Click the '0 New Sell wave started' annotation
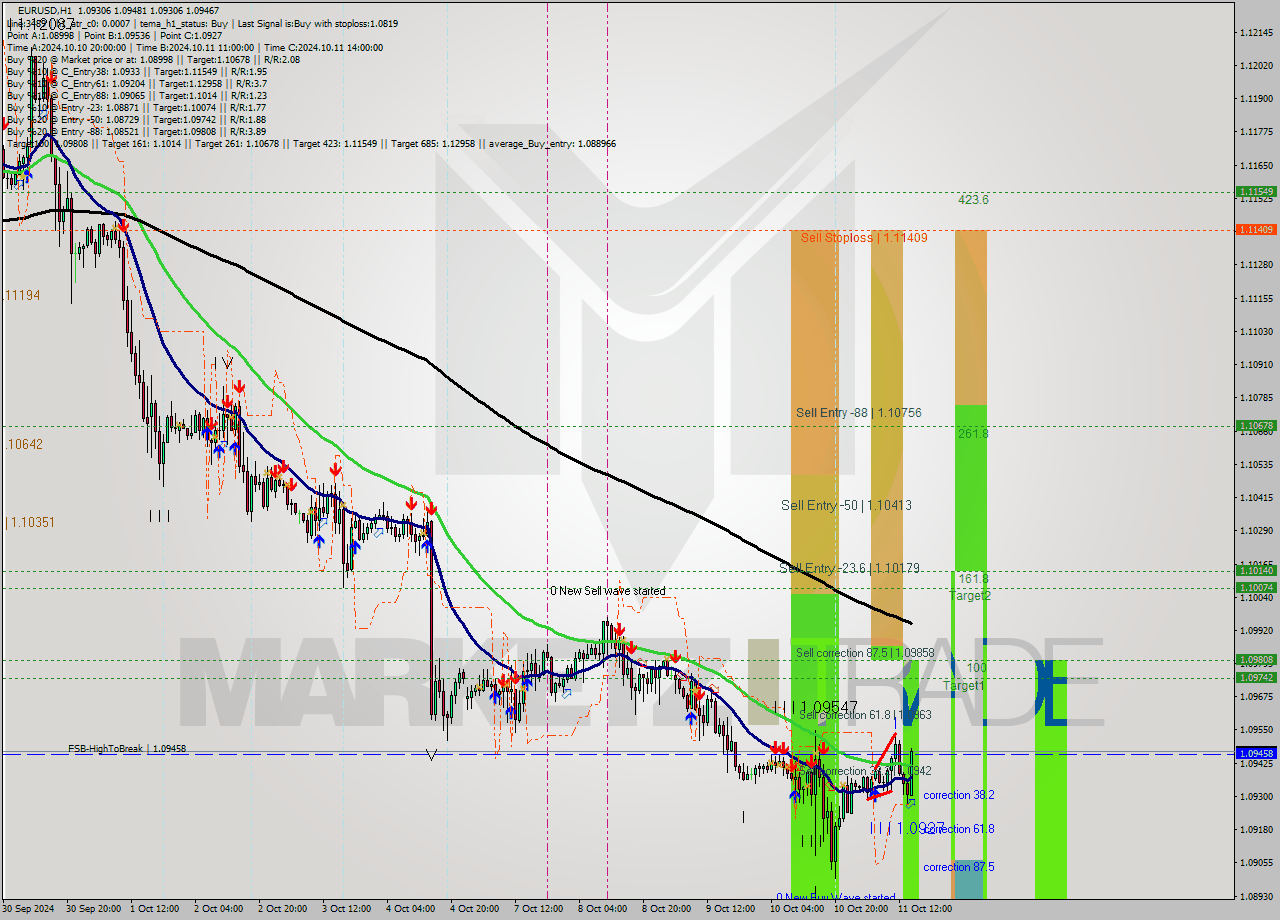This screenshot has height=920, width=1280. 607,591
